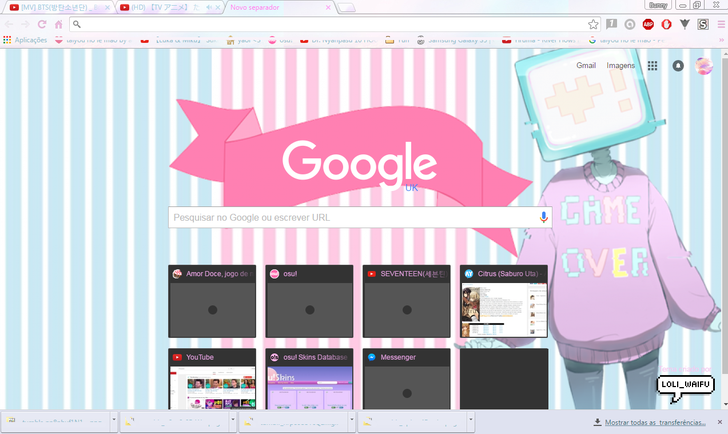Screen dimensions: 728x434
Task: Open the YouTube tile
Action: 212,379
